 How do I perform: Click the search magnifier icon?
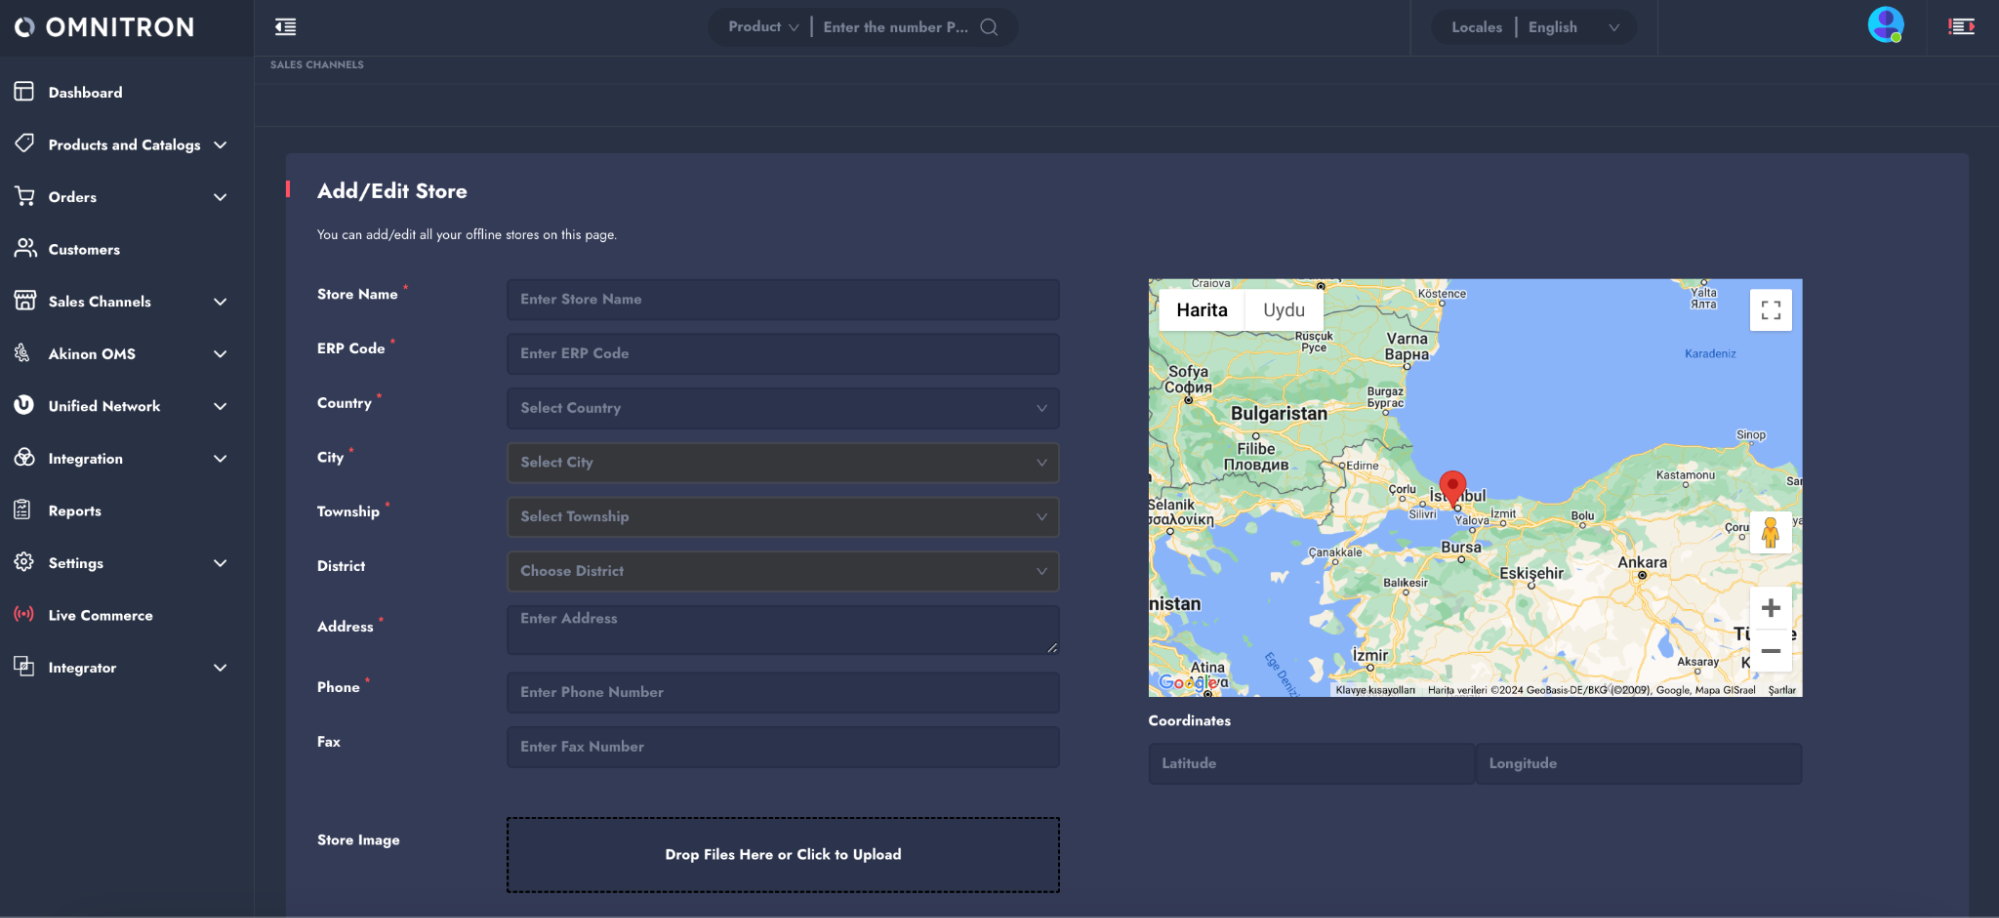tap(988, 27)
